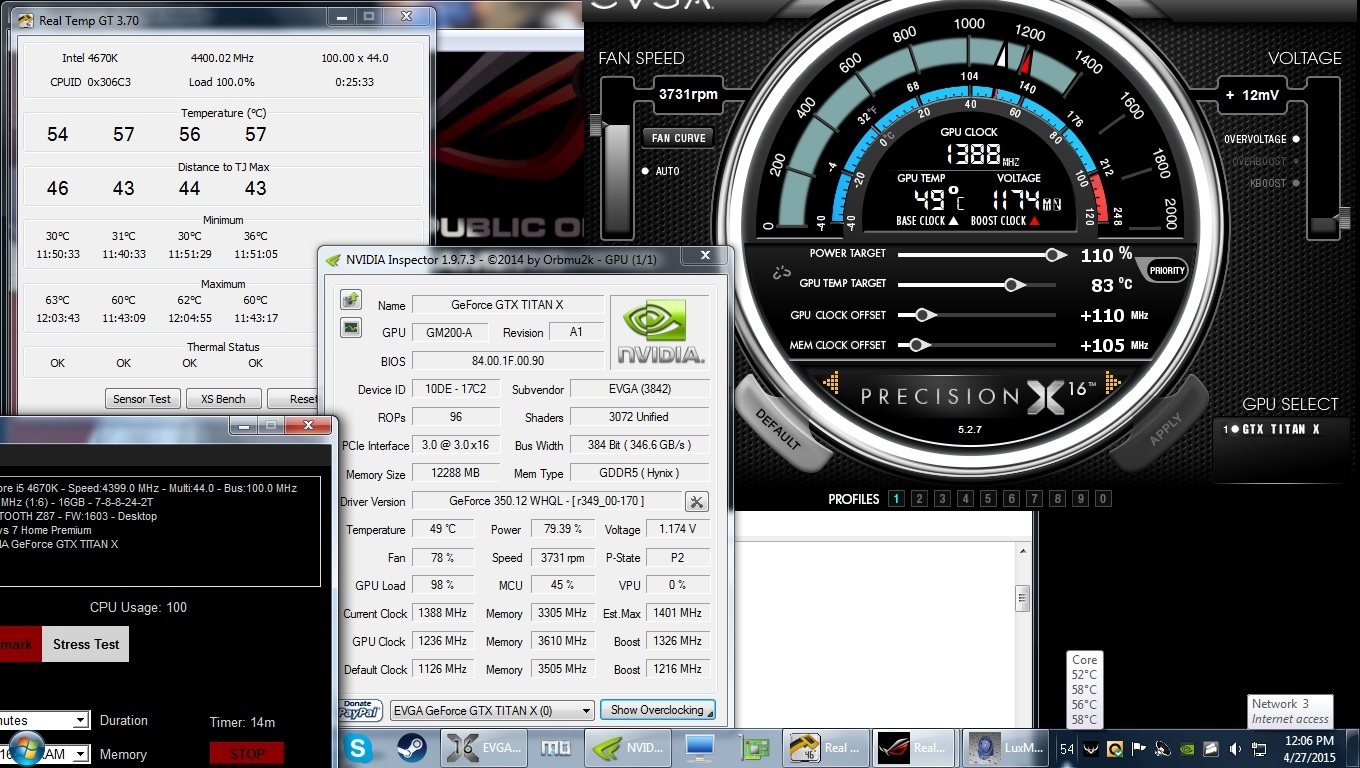Click the wrench icon beside Driver Version
Screen dimensions: 1360x768
click(696, 501)
